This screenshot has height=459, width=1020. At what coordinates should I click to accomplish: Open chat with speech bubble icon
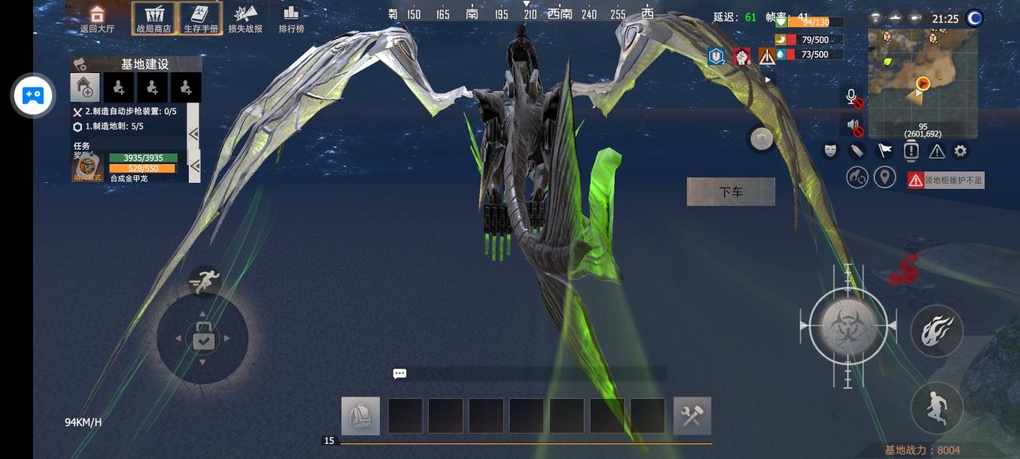tap(399, 373)
